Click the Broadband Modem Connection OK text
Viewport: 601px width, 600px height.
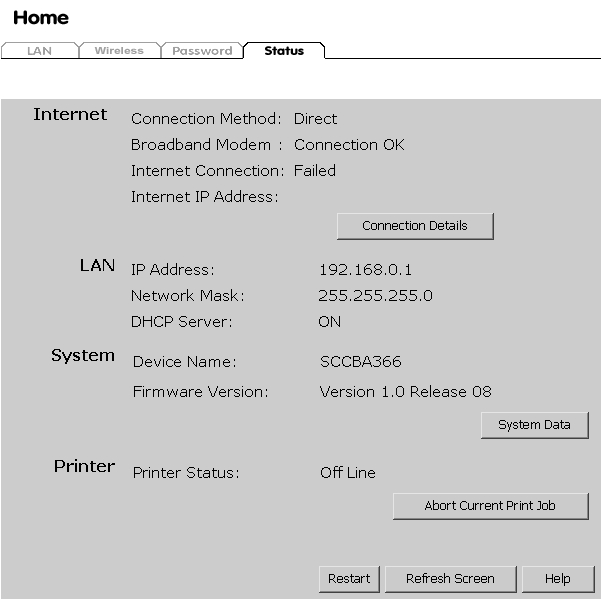pos(349,145)
